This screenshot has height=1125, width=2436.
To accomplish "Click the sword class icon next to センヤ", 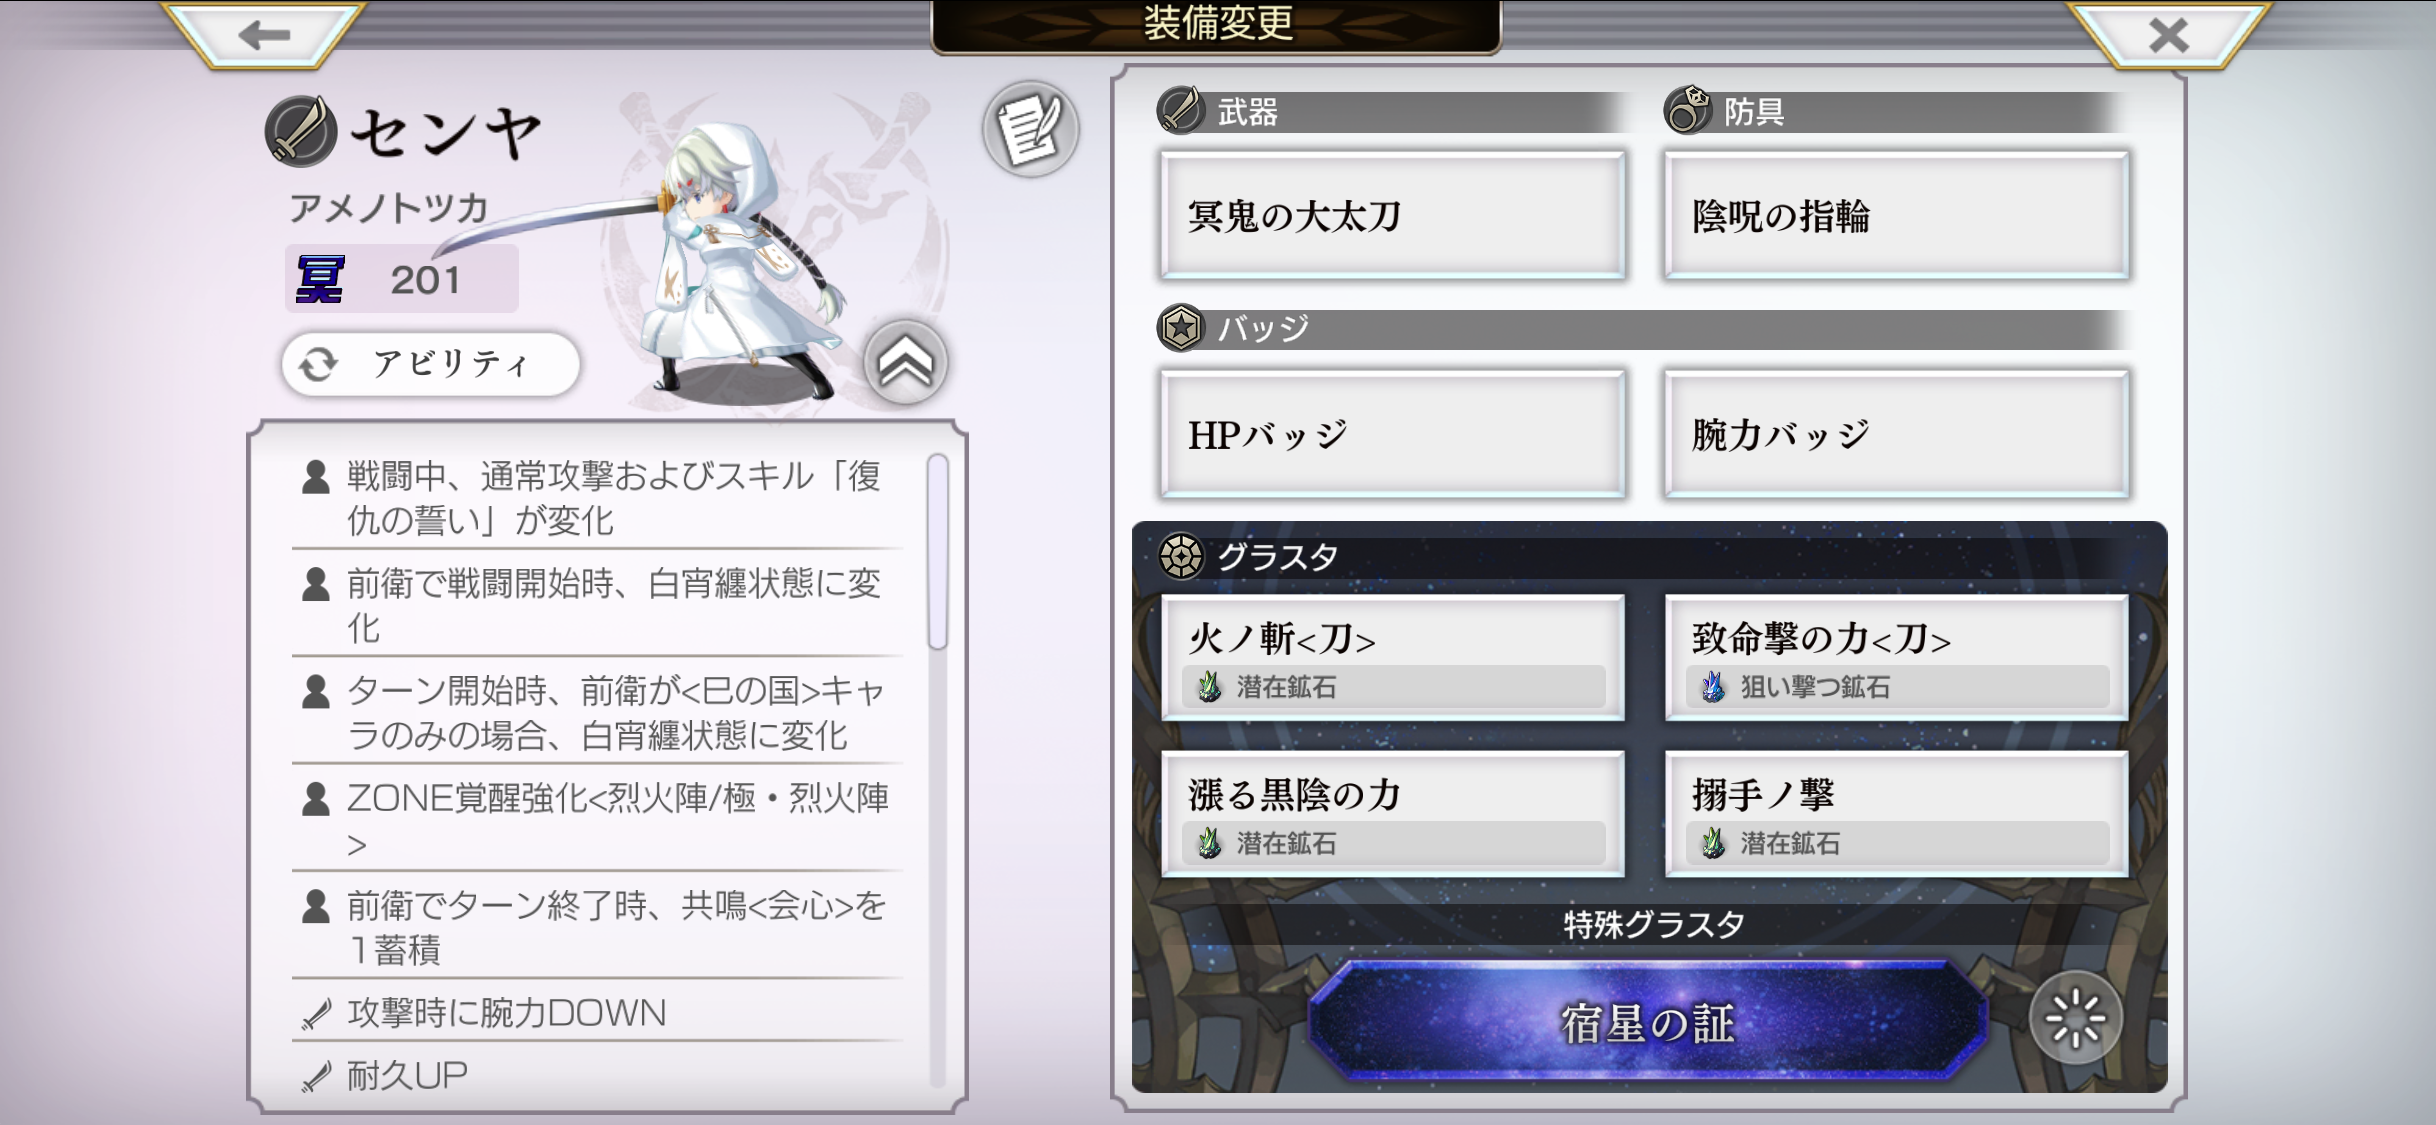I will 301,131.
